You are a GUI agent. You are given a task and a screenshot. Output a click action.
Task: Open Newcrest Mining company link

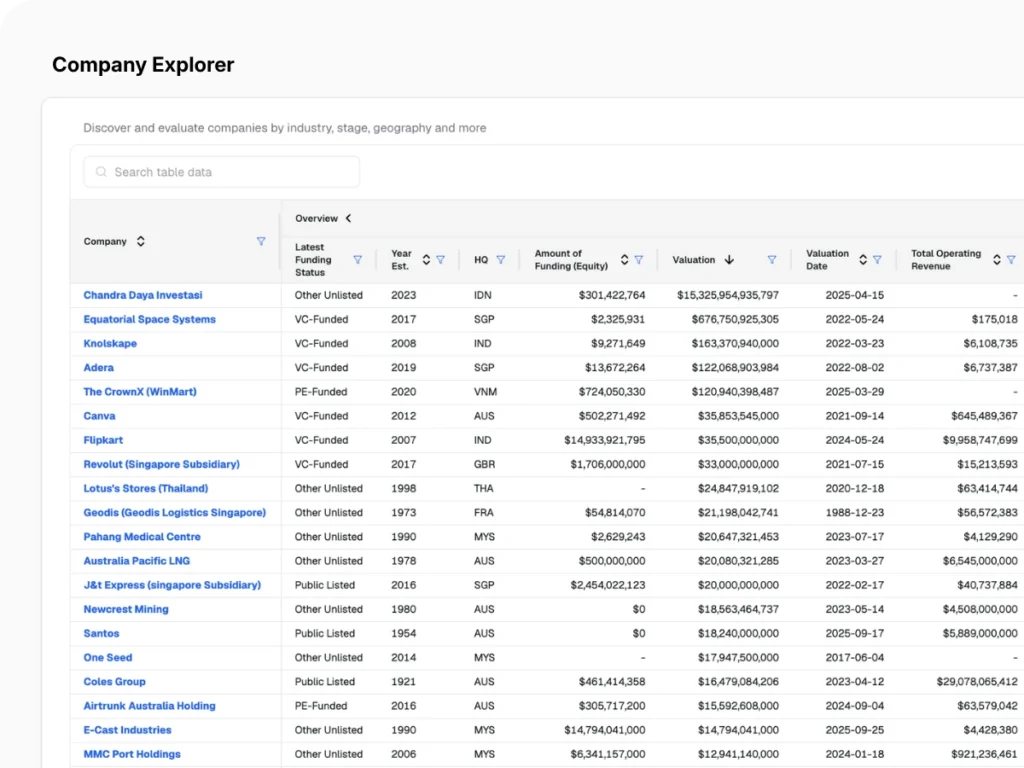coord(126,609)
